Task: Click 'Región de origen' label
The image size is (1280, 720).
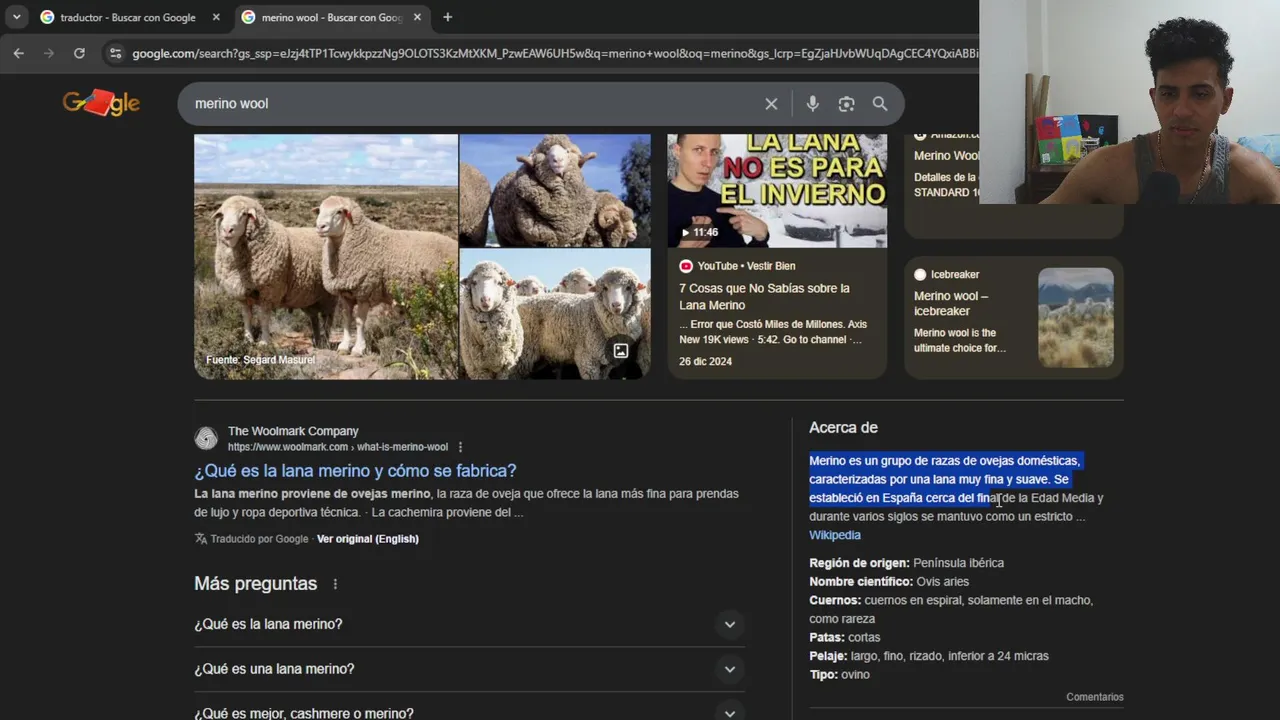Action: (x=859, y=563)
